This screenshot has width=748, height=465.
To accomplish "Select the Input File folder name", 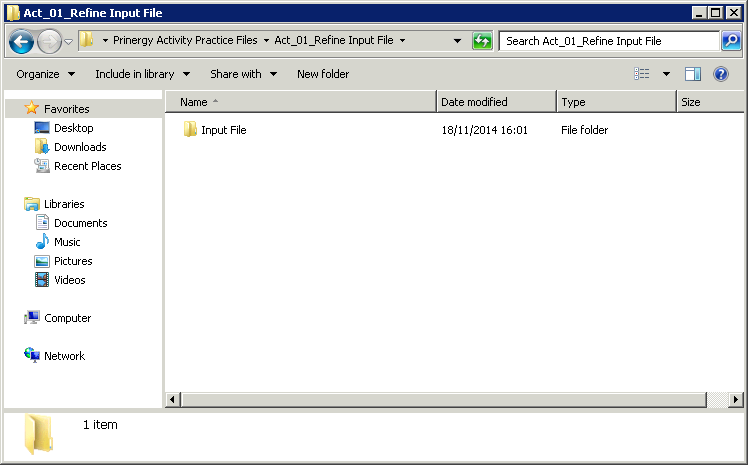I will point(224,130).
